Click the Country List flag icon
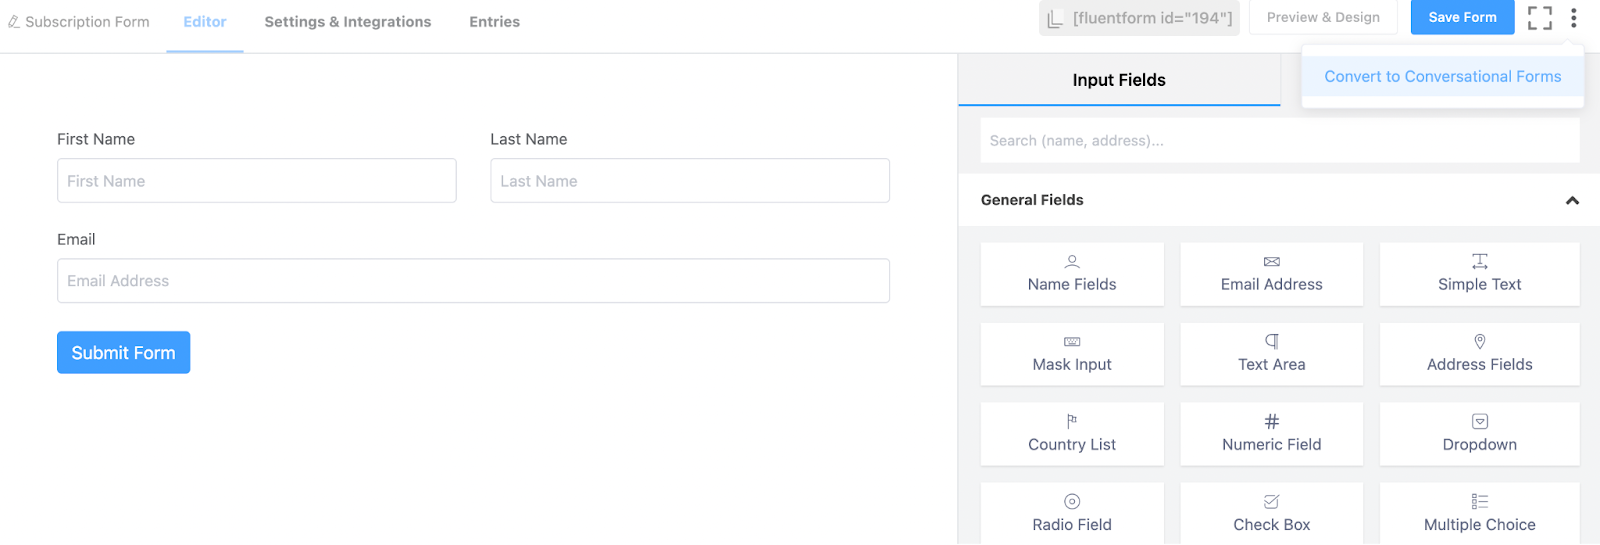 1072,422
